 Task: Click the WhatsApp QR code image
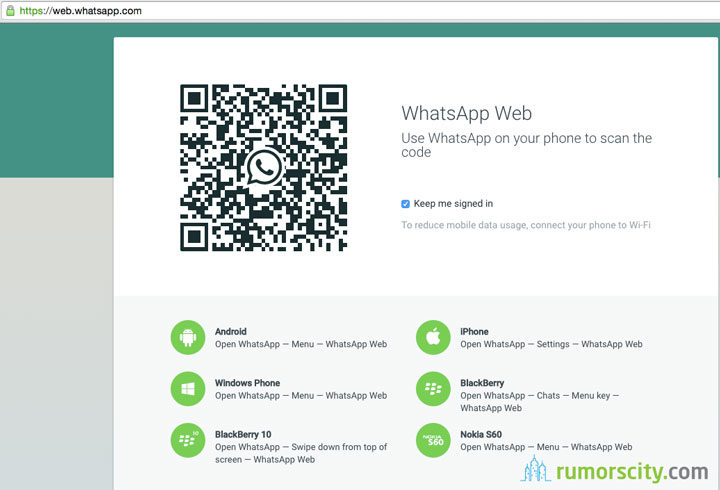click(x=264, y=168)
